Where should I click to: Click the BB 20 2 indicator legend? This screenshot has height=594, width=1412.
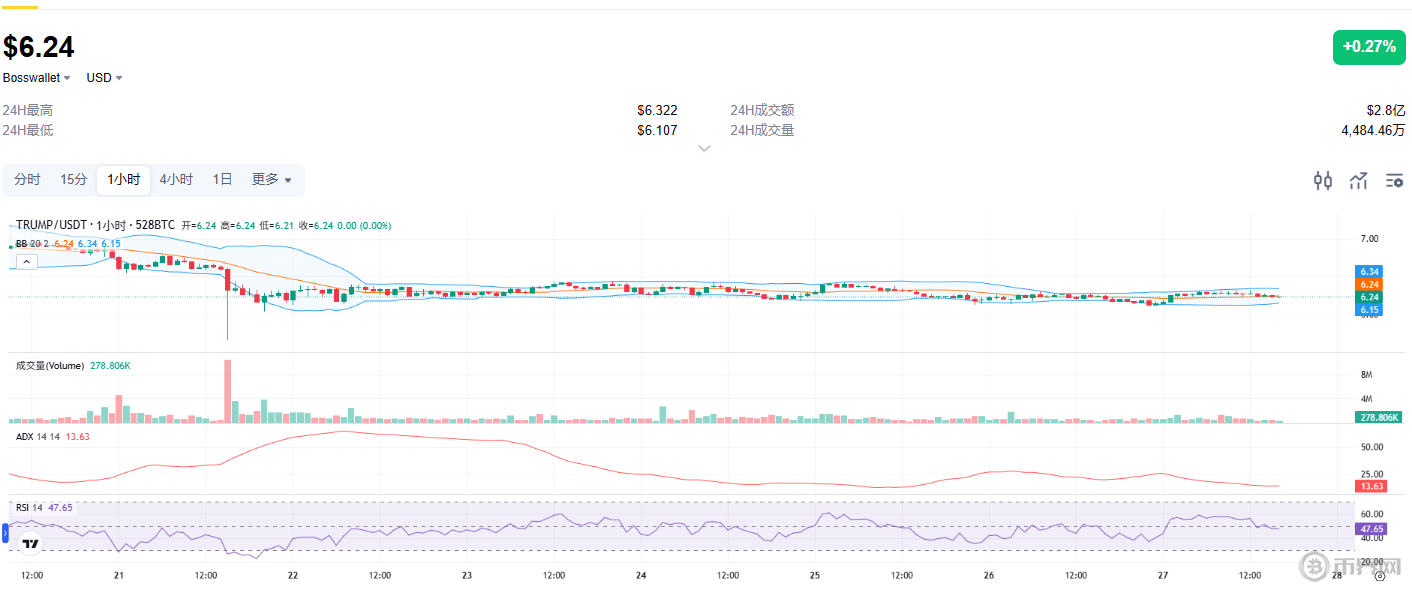(32, 244)
